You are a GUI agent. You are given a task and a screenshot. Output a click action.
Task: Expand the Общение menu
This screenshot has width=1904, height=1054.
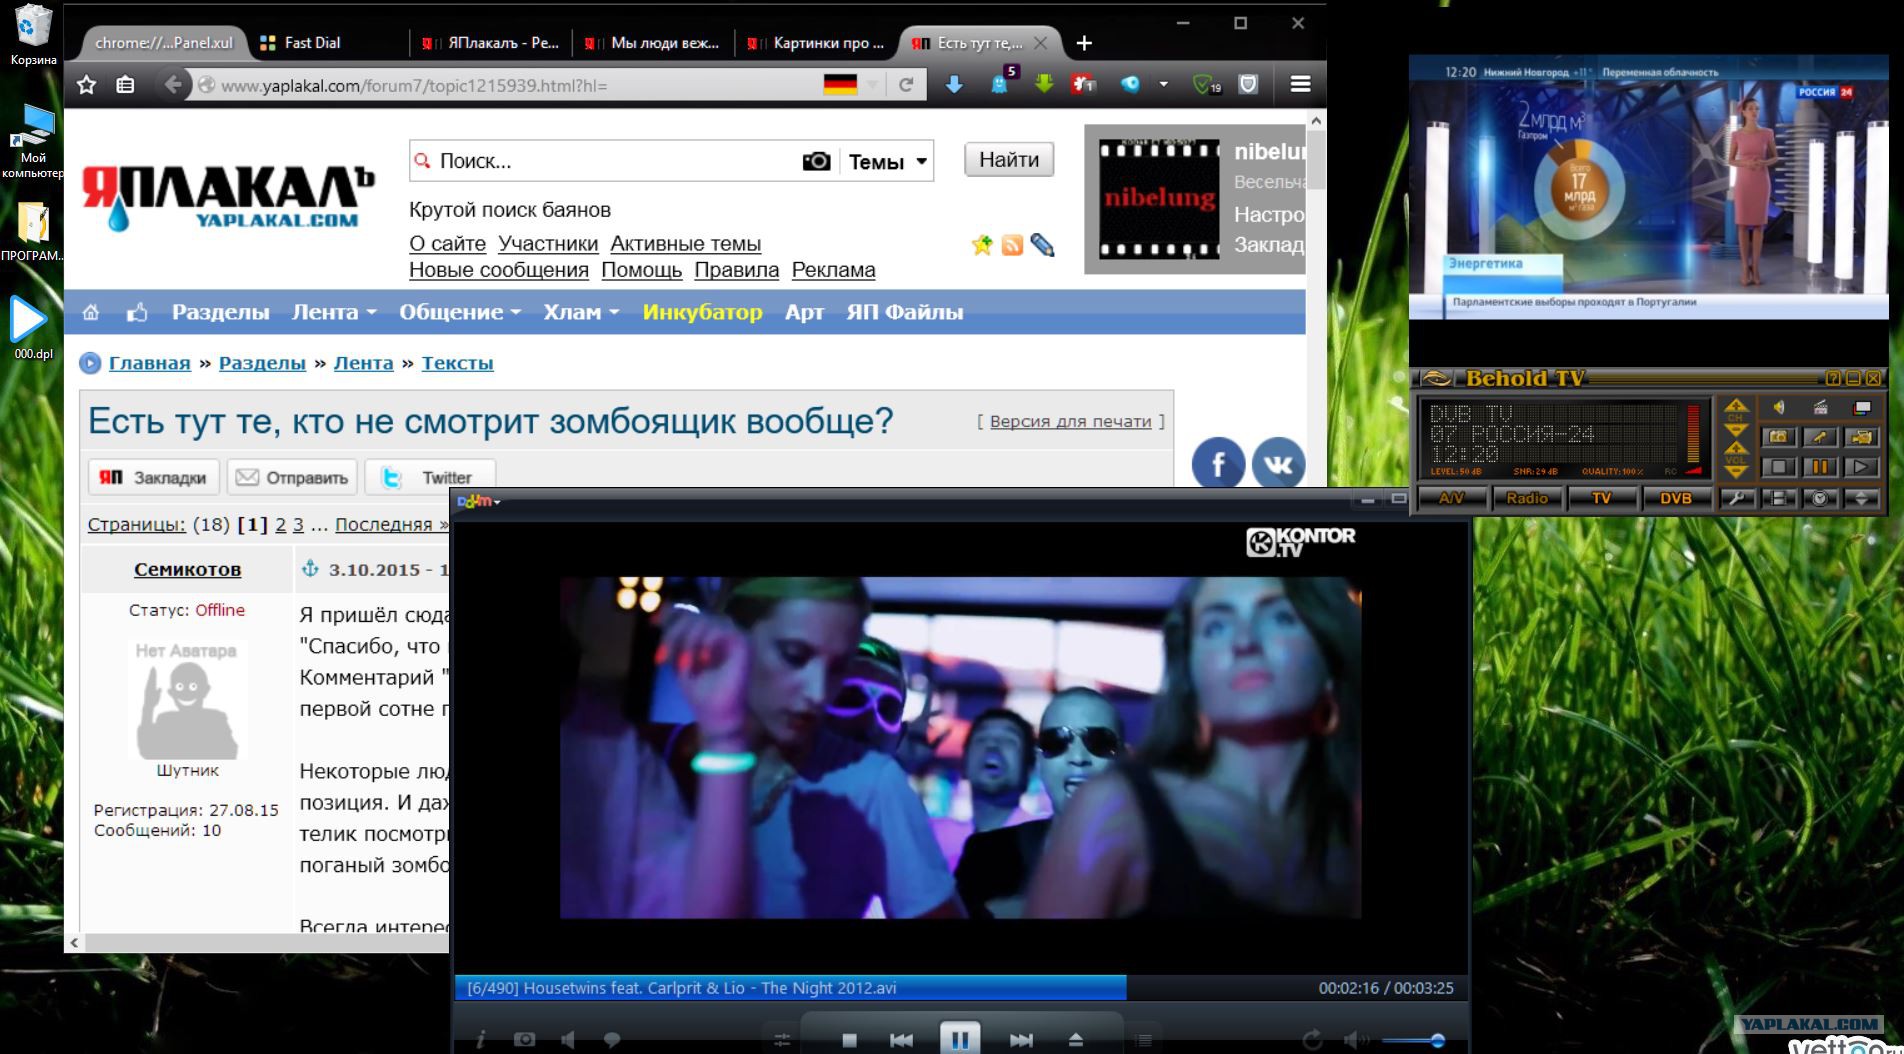(460, 312)
